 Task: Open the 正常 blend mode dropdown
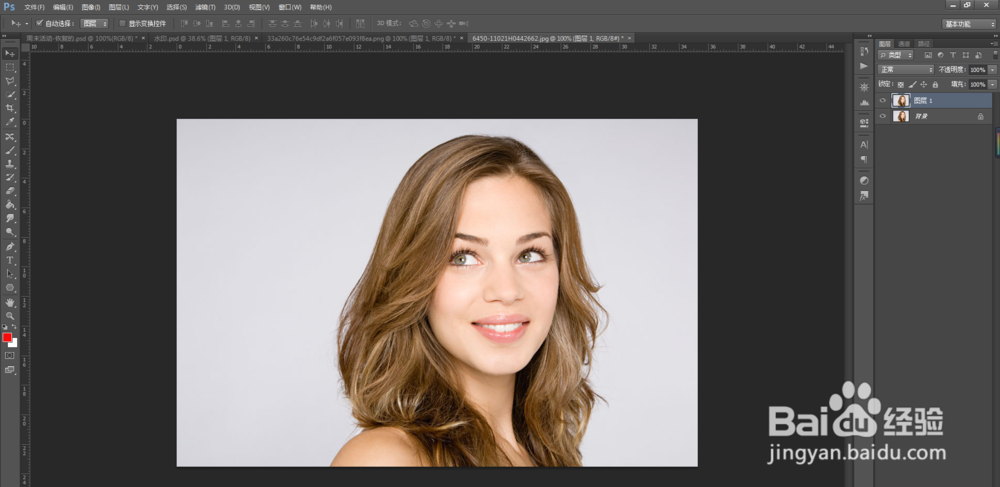[x=906, y=69]
